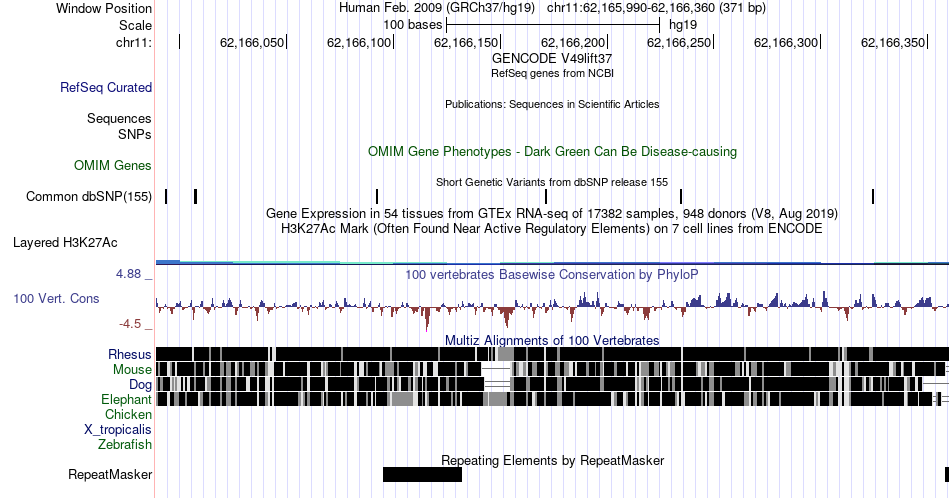Click the 100 bases scale bar

click(x=553, y=25)
